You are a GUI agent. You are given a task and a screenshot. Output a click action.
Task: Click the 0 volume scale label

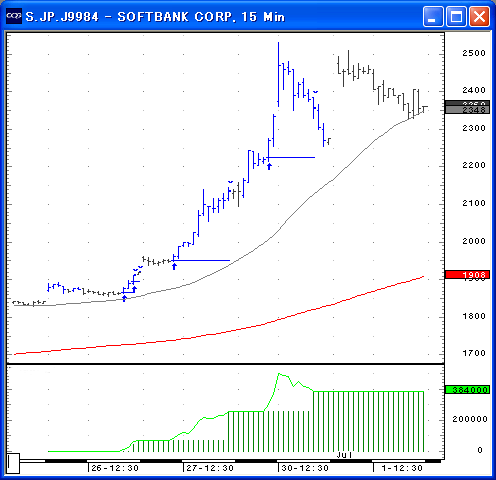pyautogui.click(x=480, y=450)
